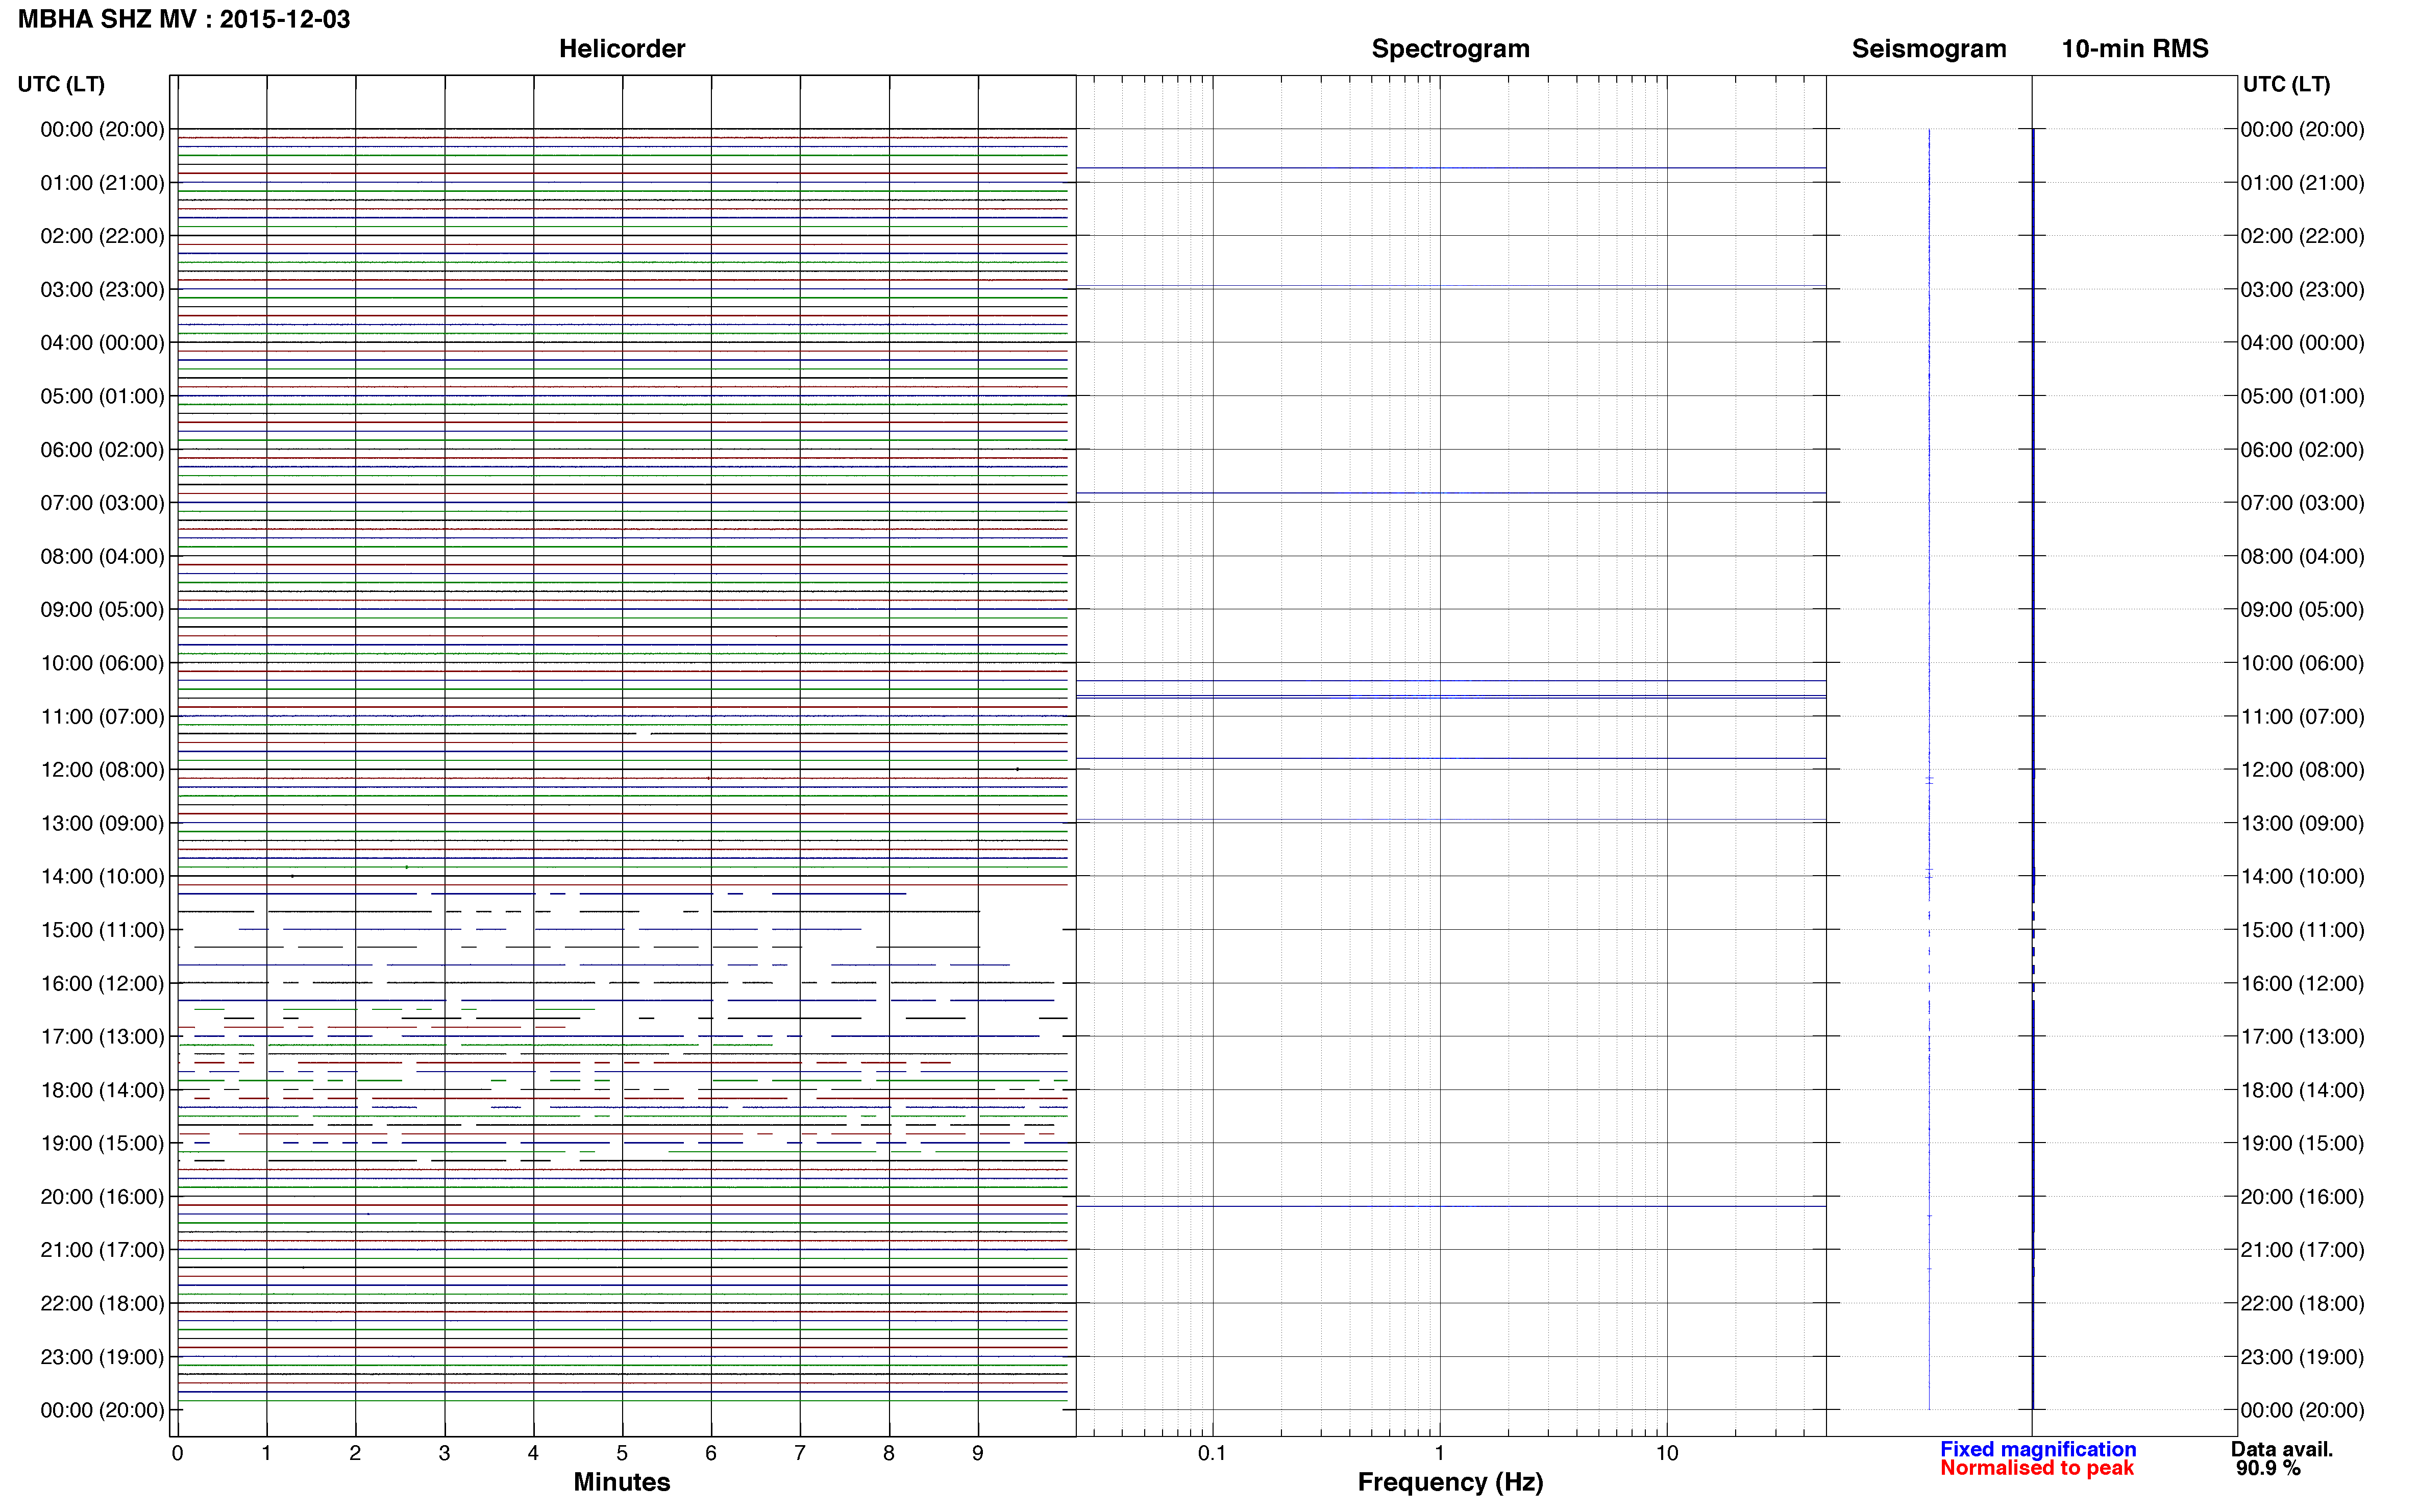Click right time label '06:00 (02:00)'
Screen dimensions: 2419x1512
(x=2303, y=450)
